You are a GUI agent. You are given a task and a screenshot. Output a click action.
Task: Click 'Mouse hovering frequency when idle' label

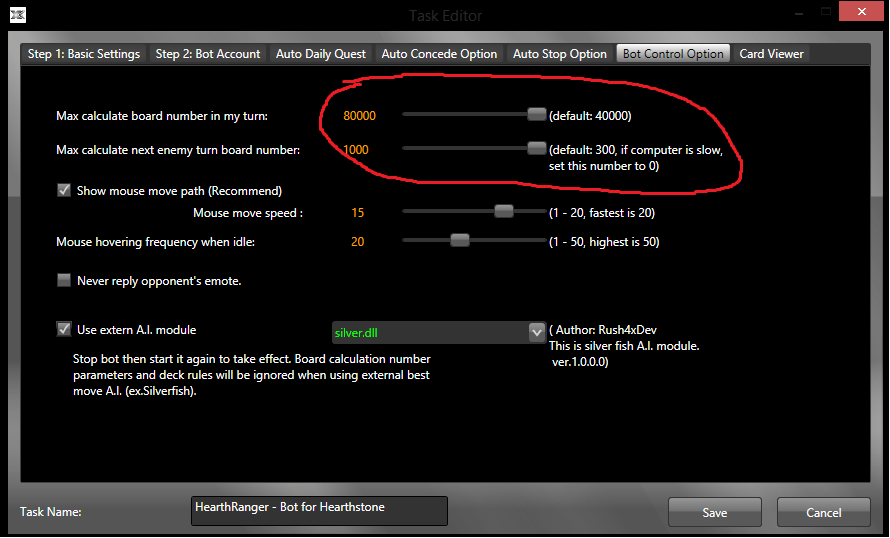click(156, 242)
